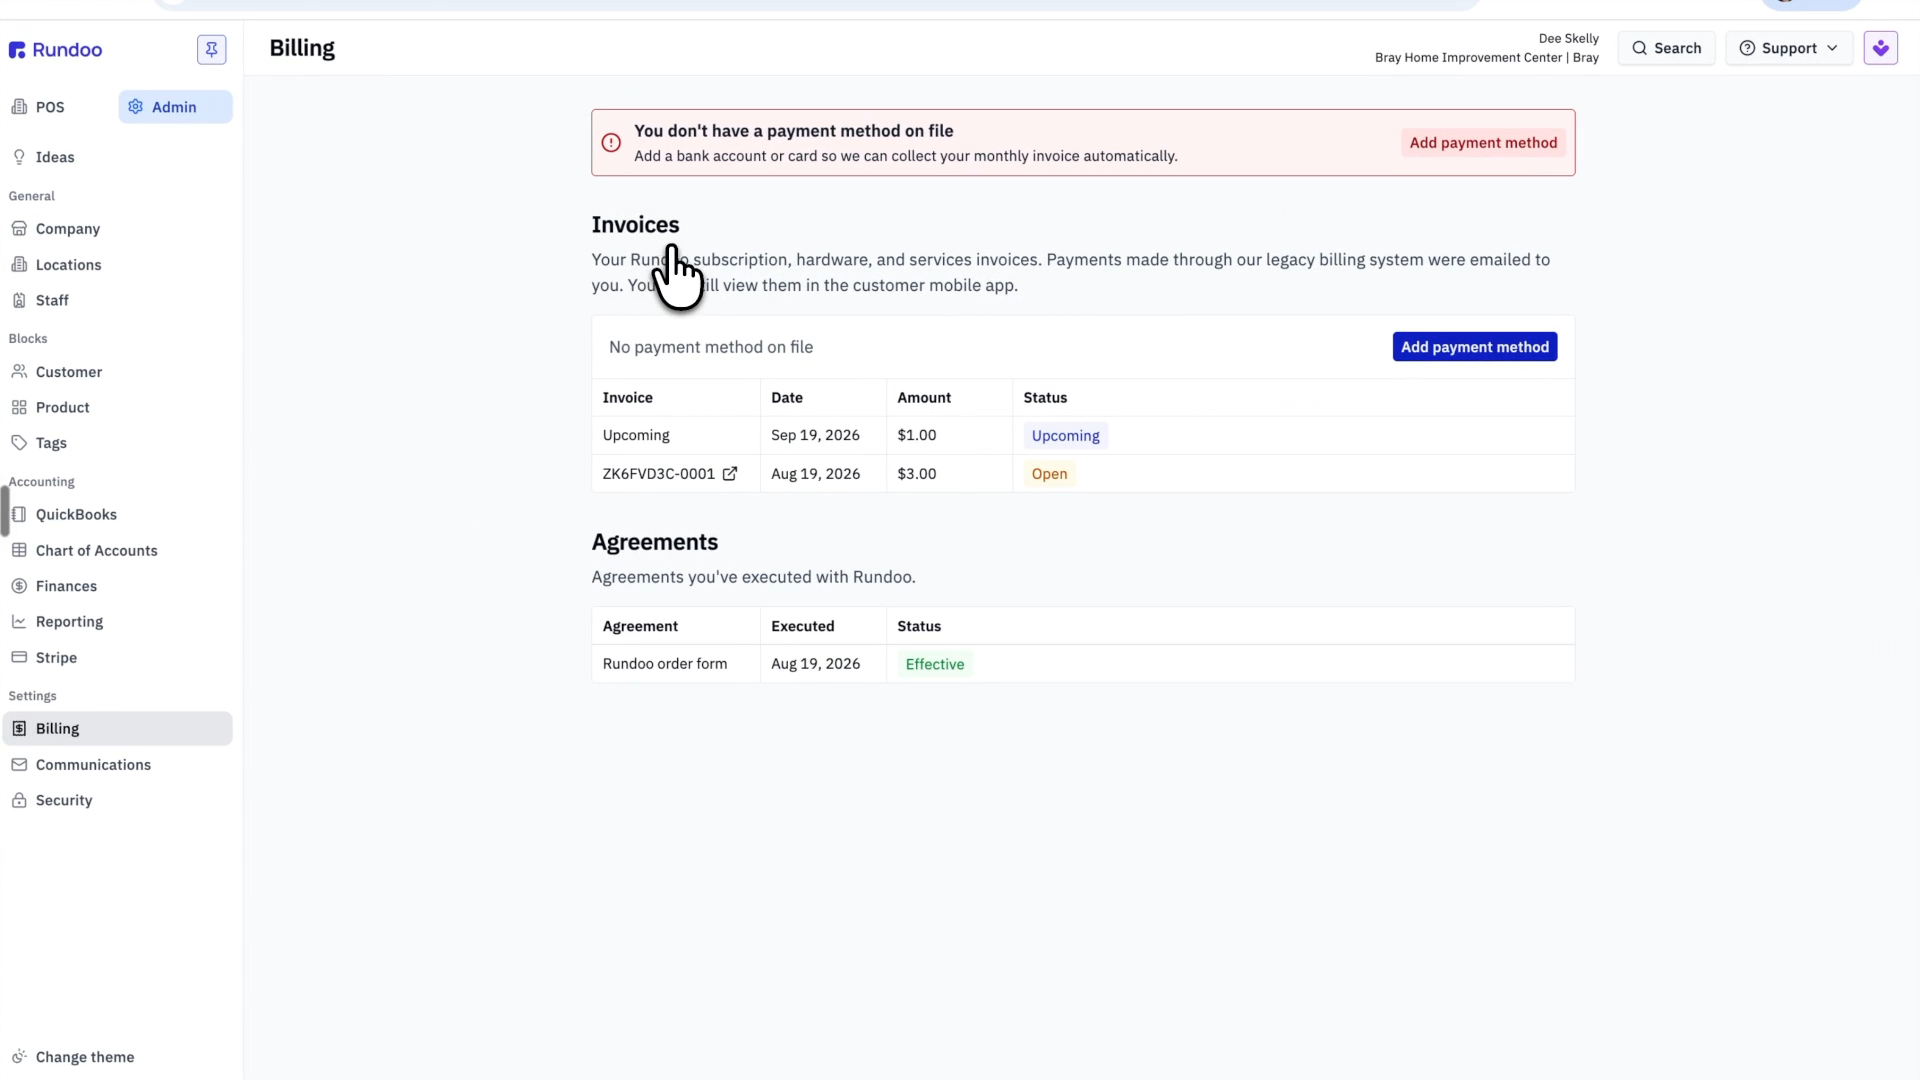Toggle the sidebar pin icon

[x=211, y=50]
